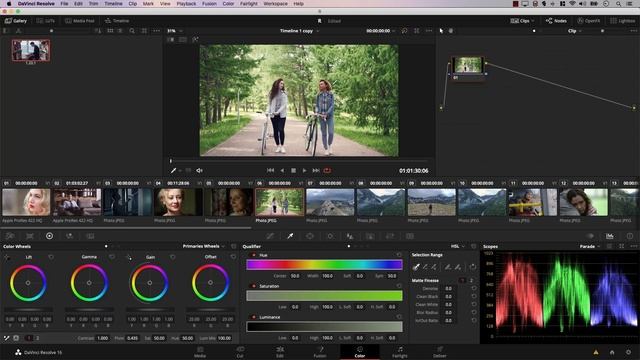Expand the Scopes panel to full view
640x360 pixels.
coord(621,247)
